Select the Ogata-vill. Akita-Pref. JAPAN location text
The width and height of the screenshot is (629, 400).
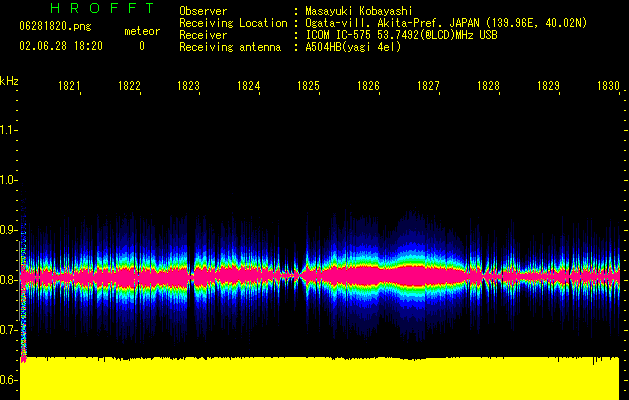pos(446,23)
